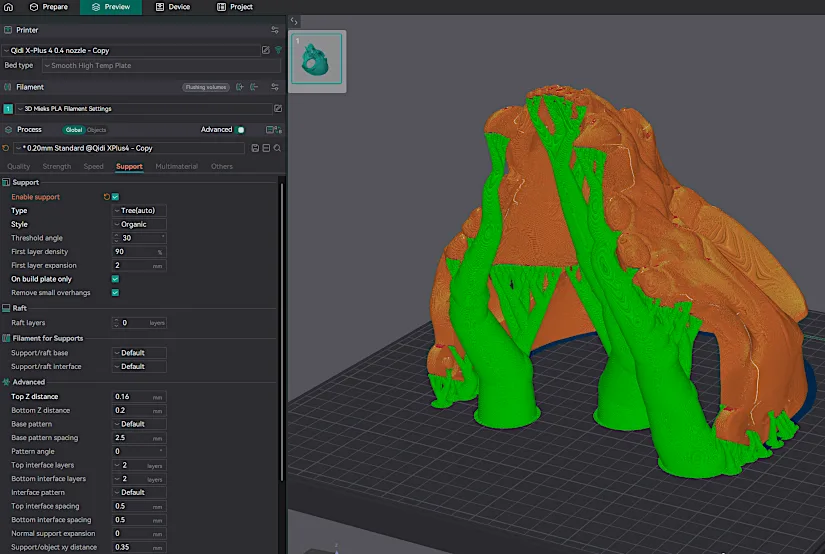The height and width of the screenshot is (554, 825).
Task: Open Bottom interface layers dropdown
Action: 139,479
